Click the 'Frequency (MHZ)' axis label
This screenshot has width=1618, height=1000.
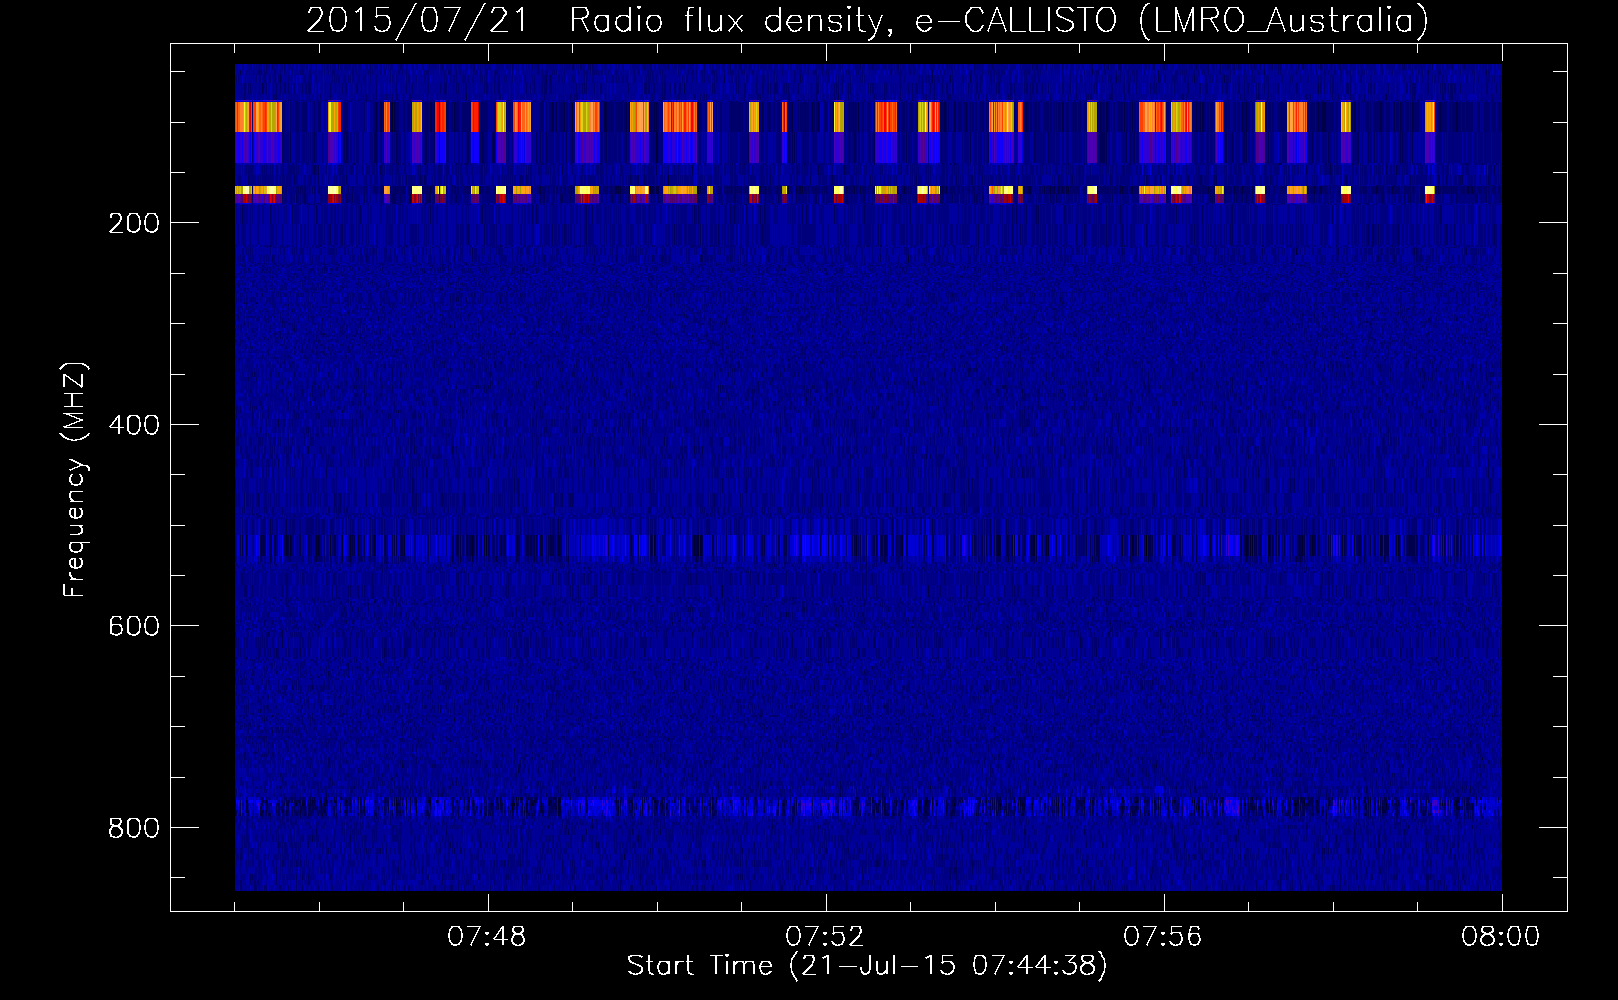pyautogui.click(x=74, y=480)
